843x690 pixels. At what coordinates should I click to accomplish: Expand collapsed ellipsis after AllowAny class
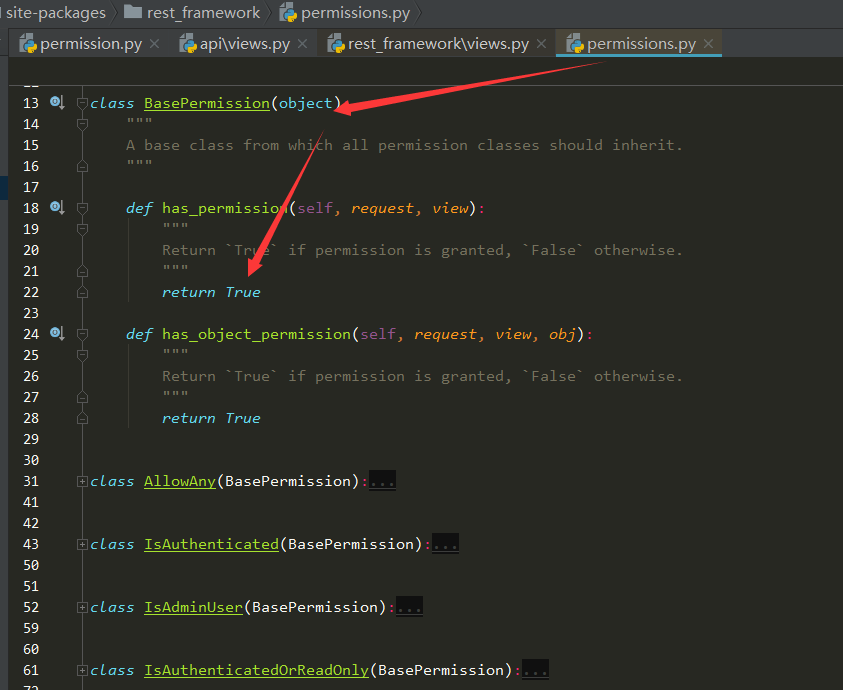click(382, 481)
